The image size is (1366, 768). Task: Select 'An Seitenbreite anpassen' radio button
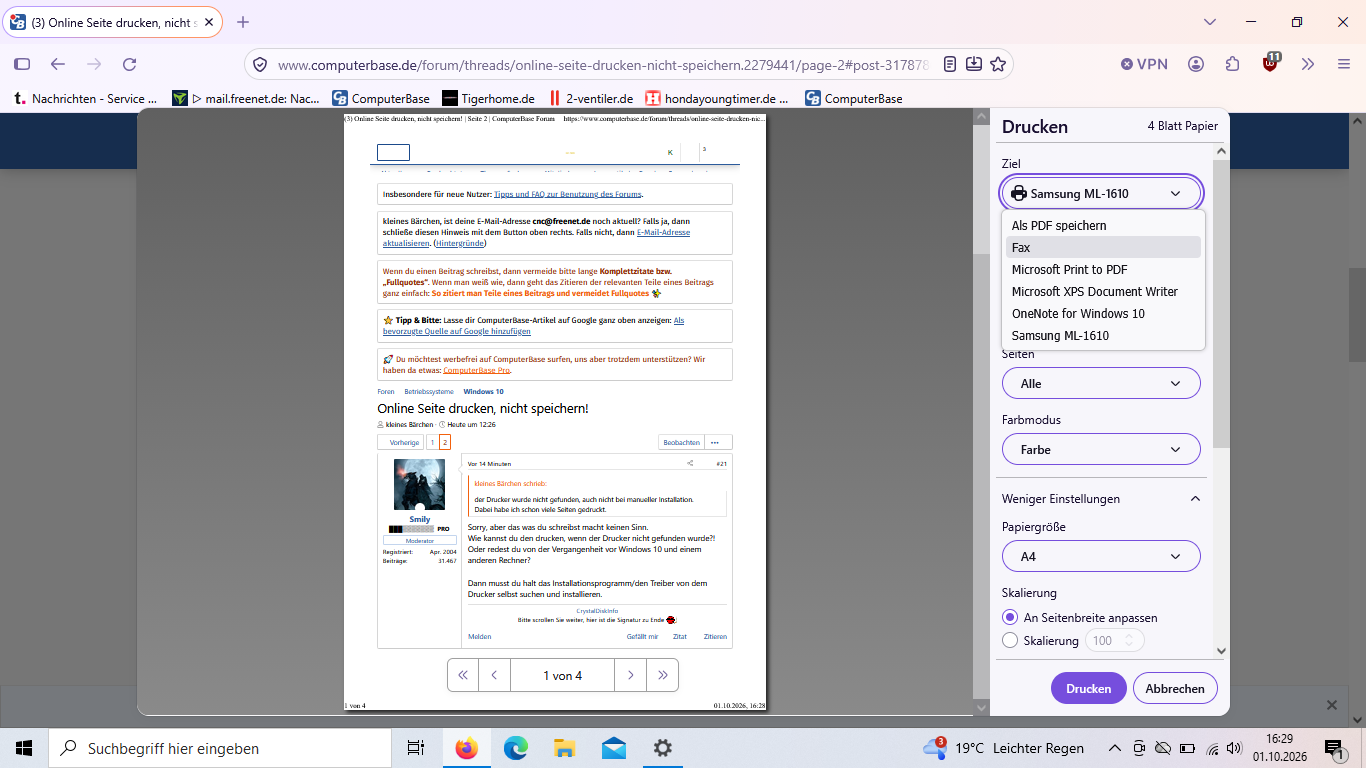point(1010,618)
